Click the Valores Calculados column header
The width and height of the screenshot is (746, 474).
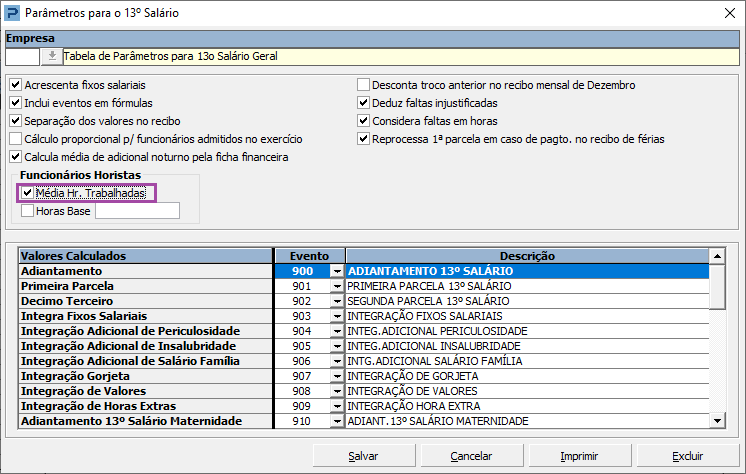click(146, 256)
